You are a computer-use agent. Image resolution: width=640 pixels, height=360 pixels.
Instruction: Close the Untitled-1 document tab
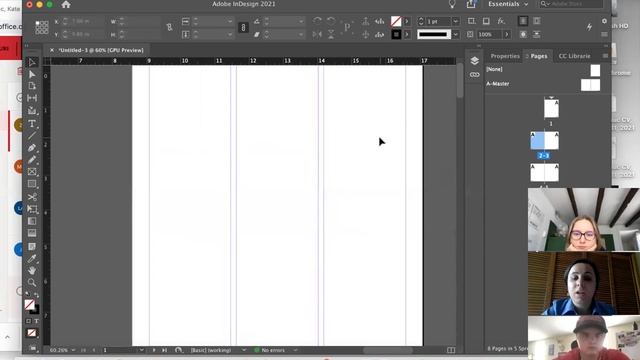coord(51,50)
